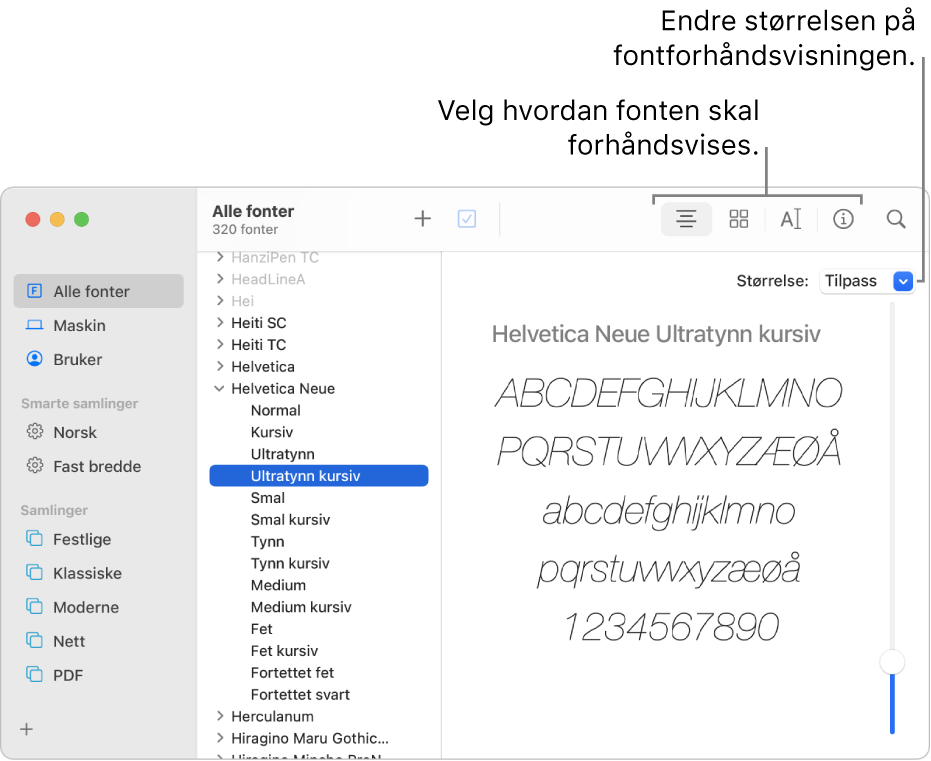Screen dimensions: 931x761
Task: Select the Norsk smart collection
Action: click(x=74, y=432)
